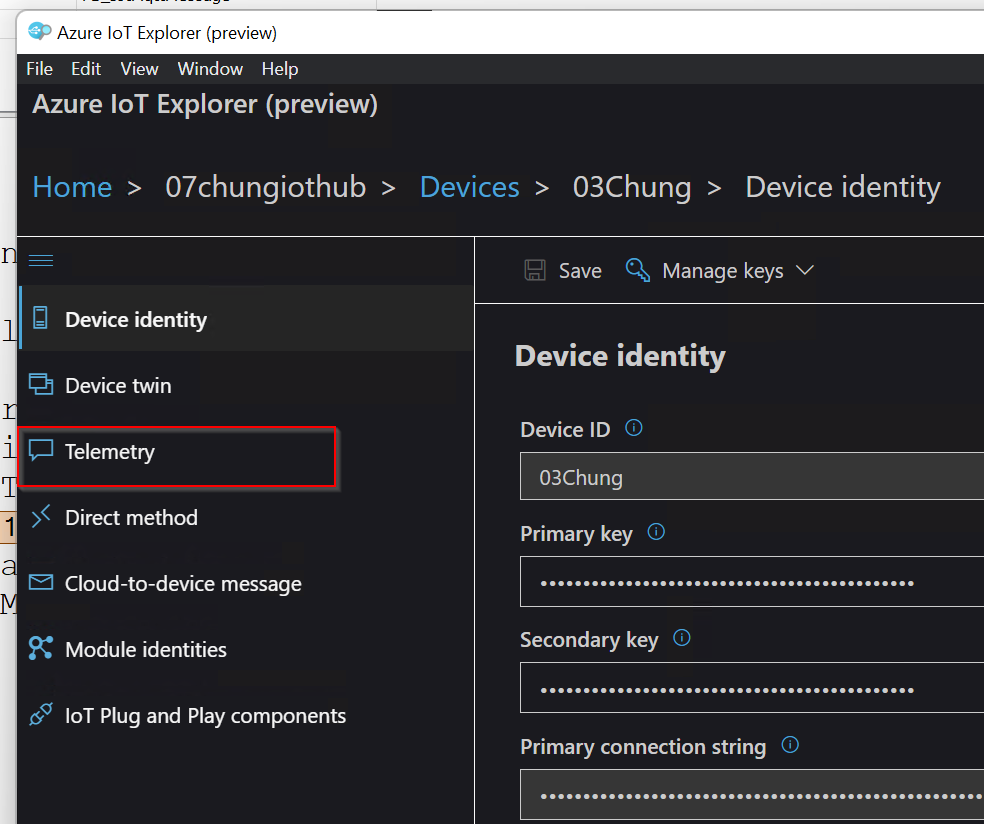This screenshot has width=984, height=824.
Task: Open the Device twin nav item
Action: [247, 385]
